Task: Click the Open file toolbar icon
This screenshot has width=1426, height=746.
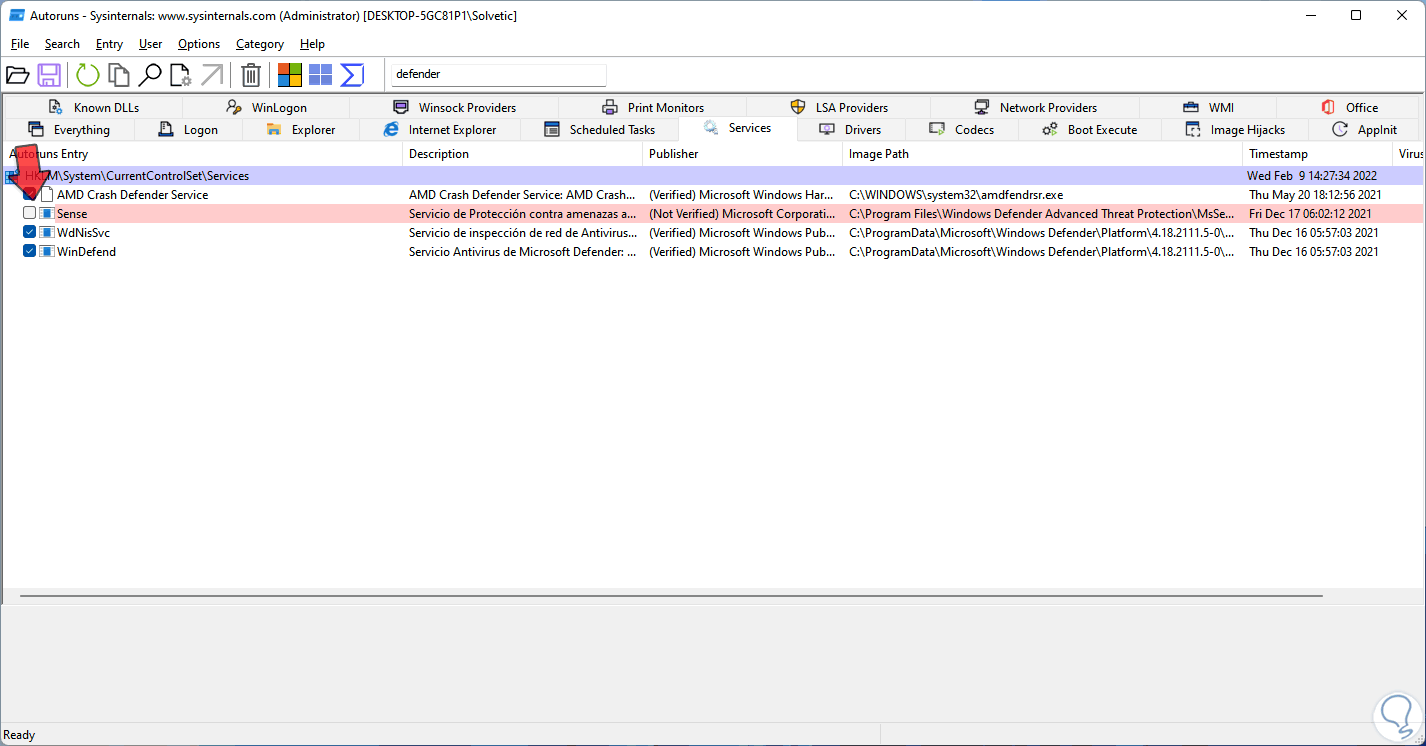Action: coord(17,75)
